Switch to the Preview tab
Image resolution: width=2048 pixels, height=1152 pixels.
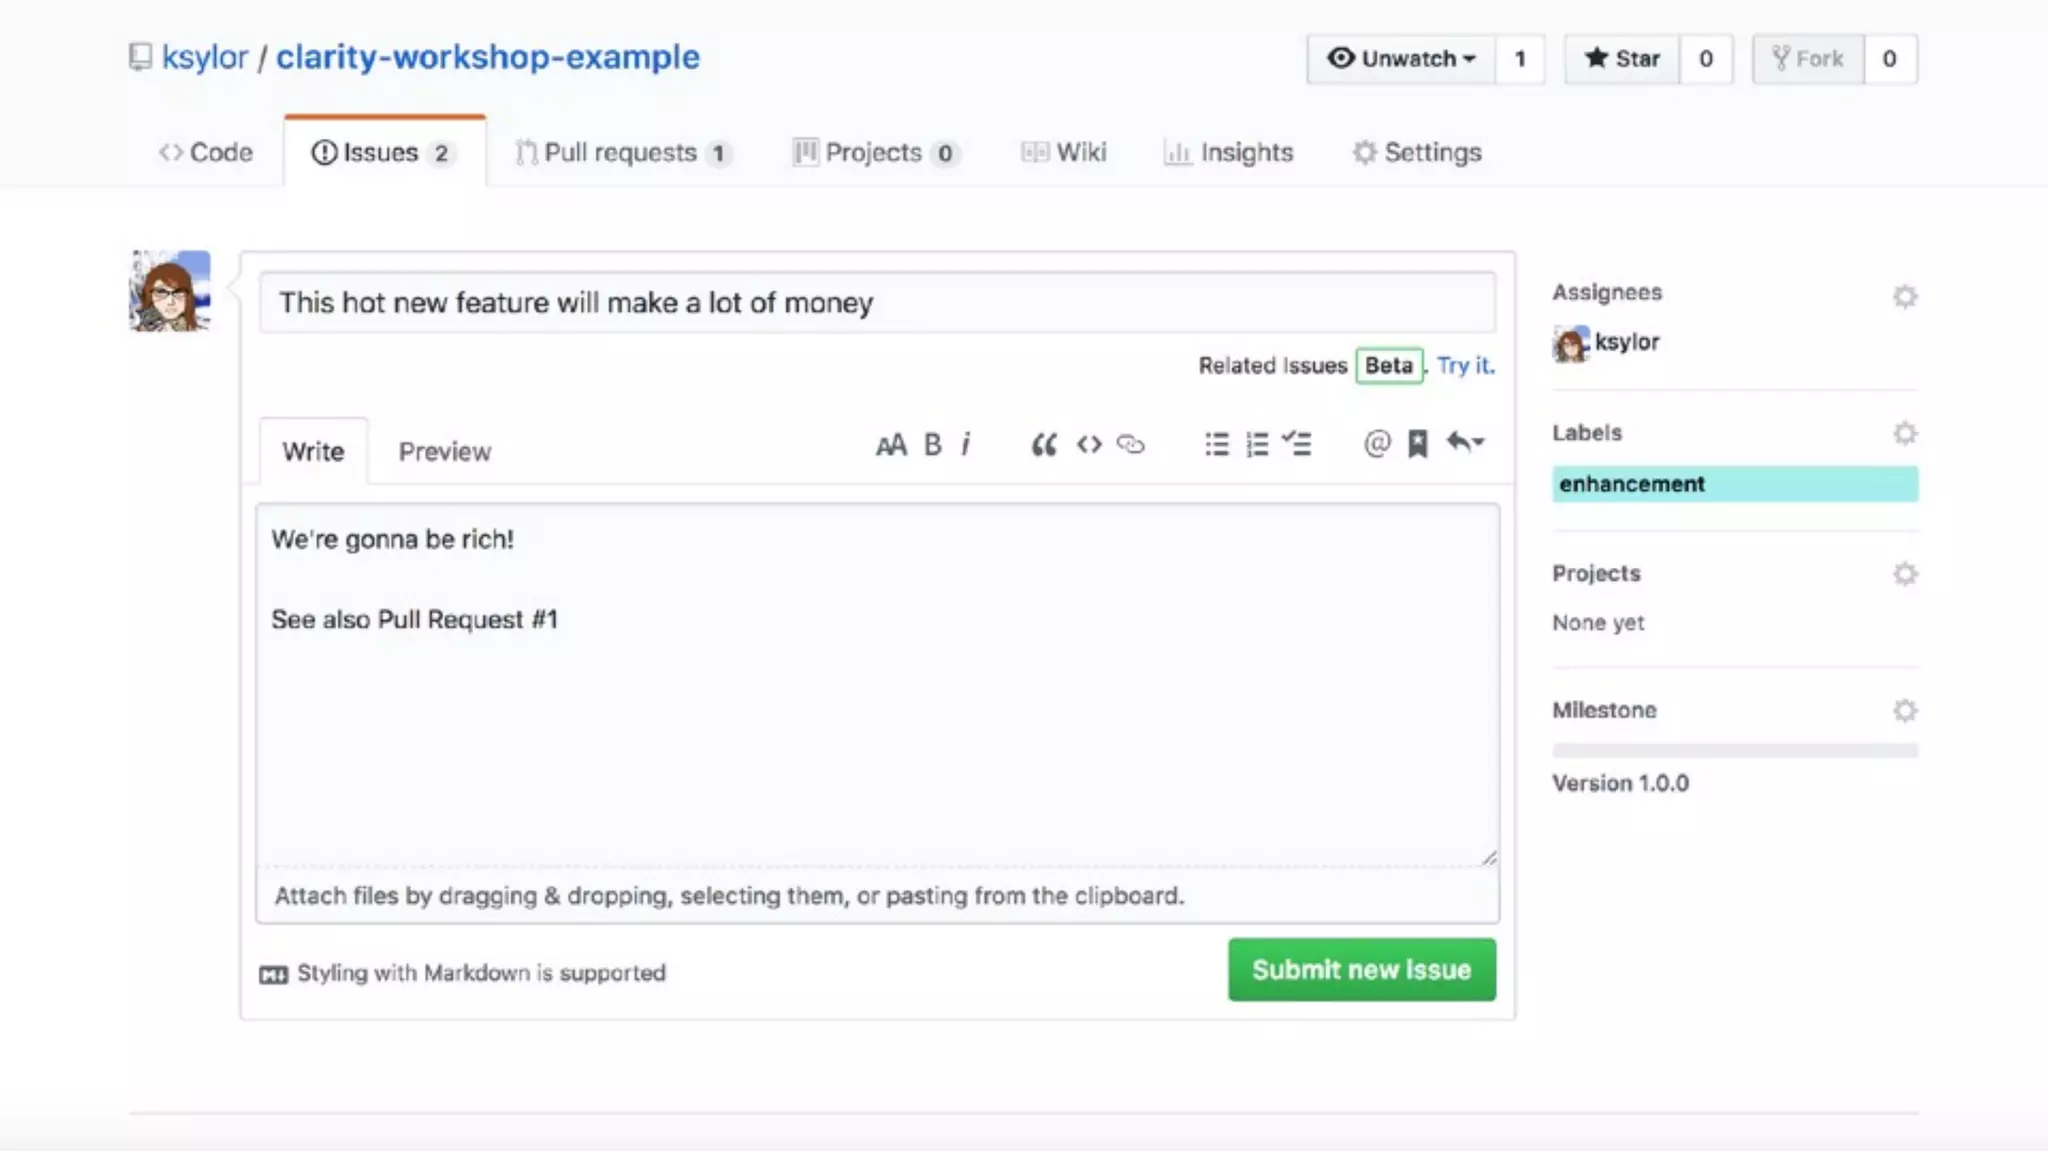pyautogui.click(x=444, y=452)
